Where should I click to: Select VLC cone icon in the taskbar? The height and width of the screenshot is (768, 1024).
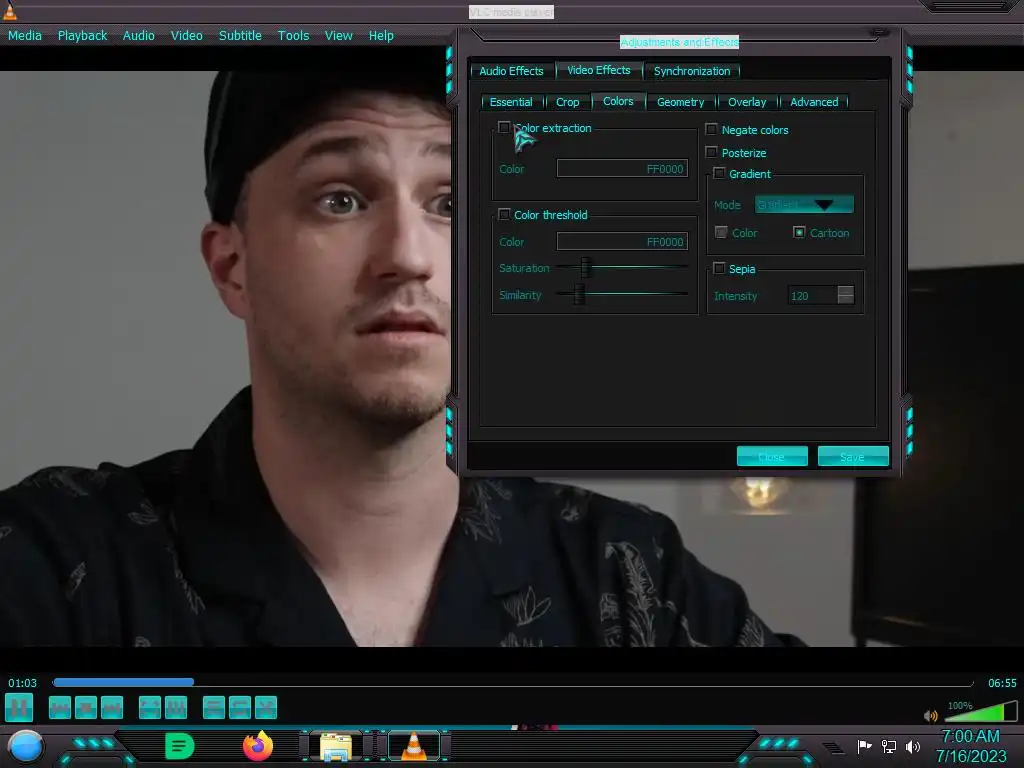413,746
